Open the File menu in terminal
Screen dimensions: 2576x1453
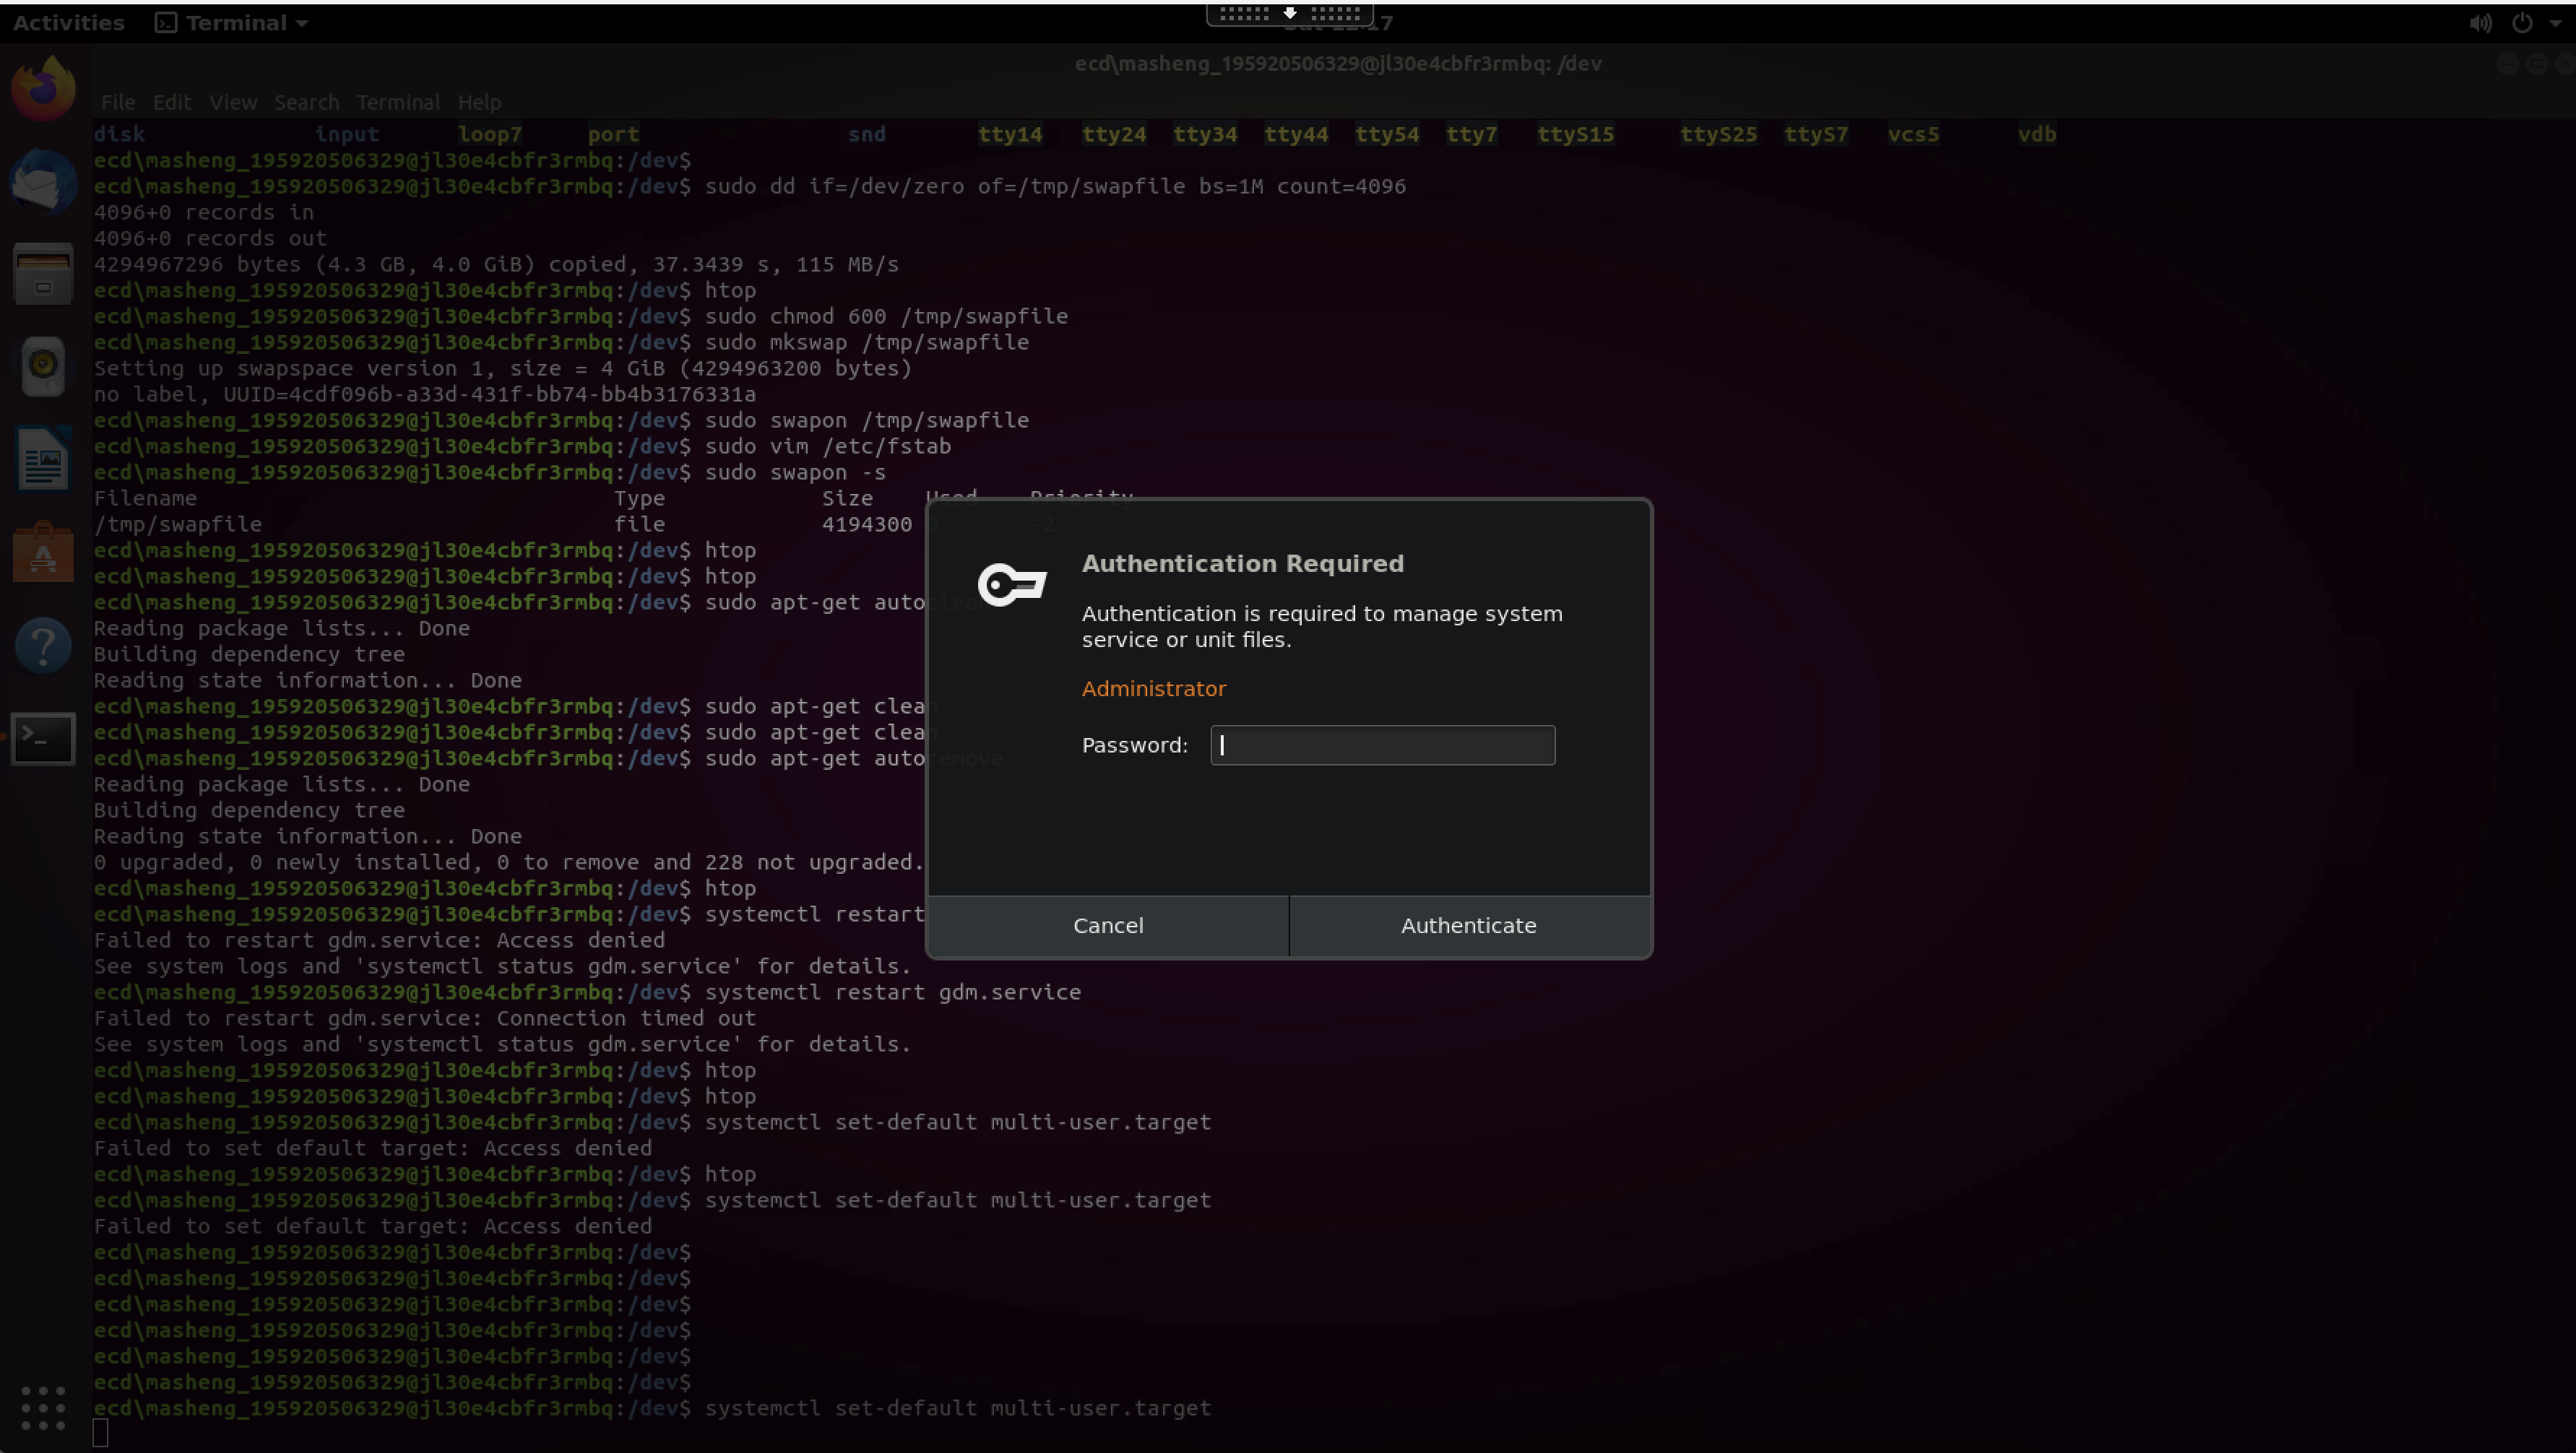(117, 102)
